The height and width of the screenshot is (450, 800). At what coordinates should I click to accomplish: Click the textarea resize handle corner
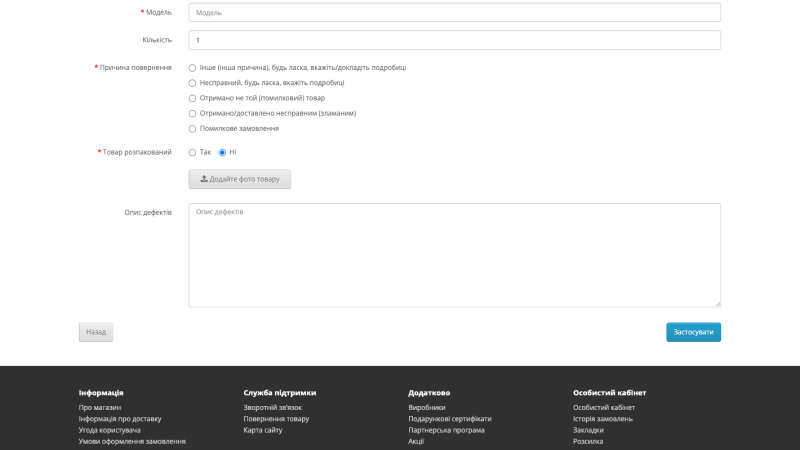pos(717,304)
